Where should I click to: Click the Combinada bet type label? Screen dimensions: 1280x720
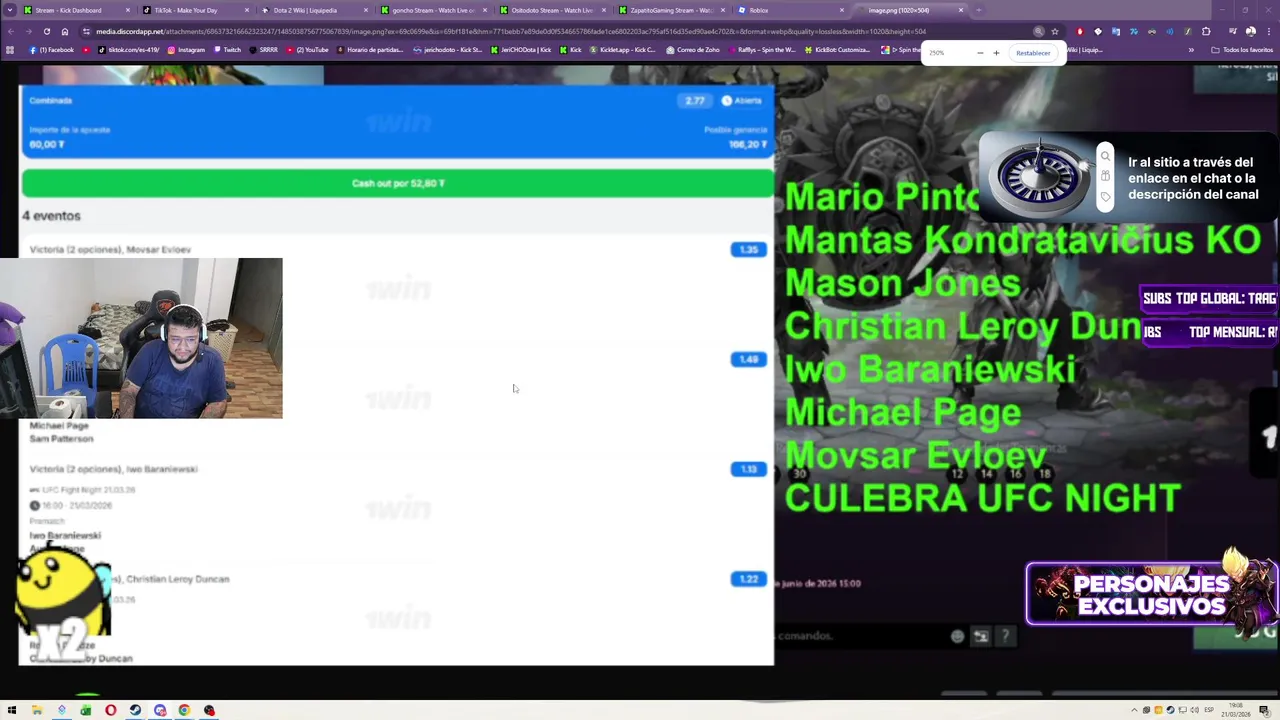click(51, 101)
